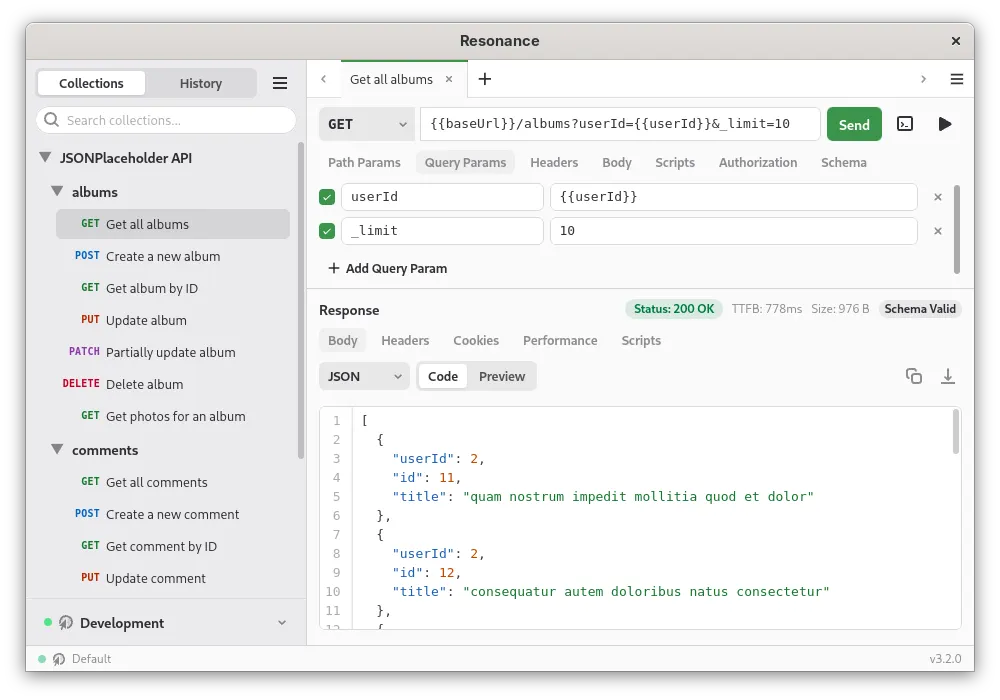Open the main menu at top right
Image resolution: width=1000 pixels, height=700 pixels.
tap(956, 79)
